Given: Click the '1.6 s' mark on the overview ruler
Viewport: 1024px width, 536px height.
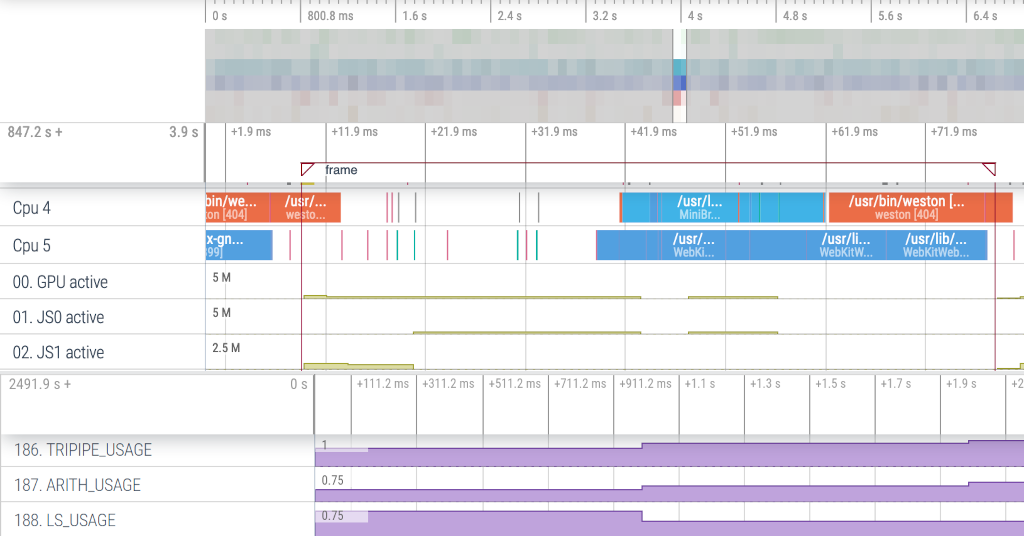Looking at the screenshot, I should [415, 16].
